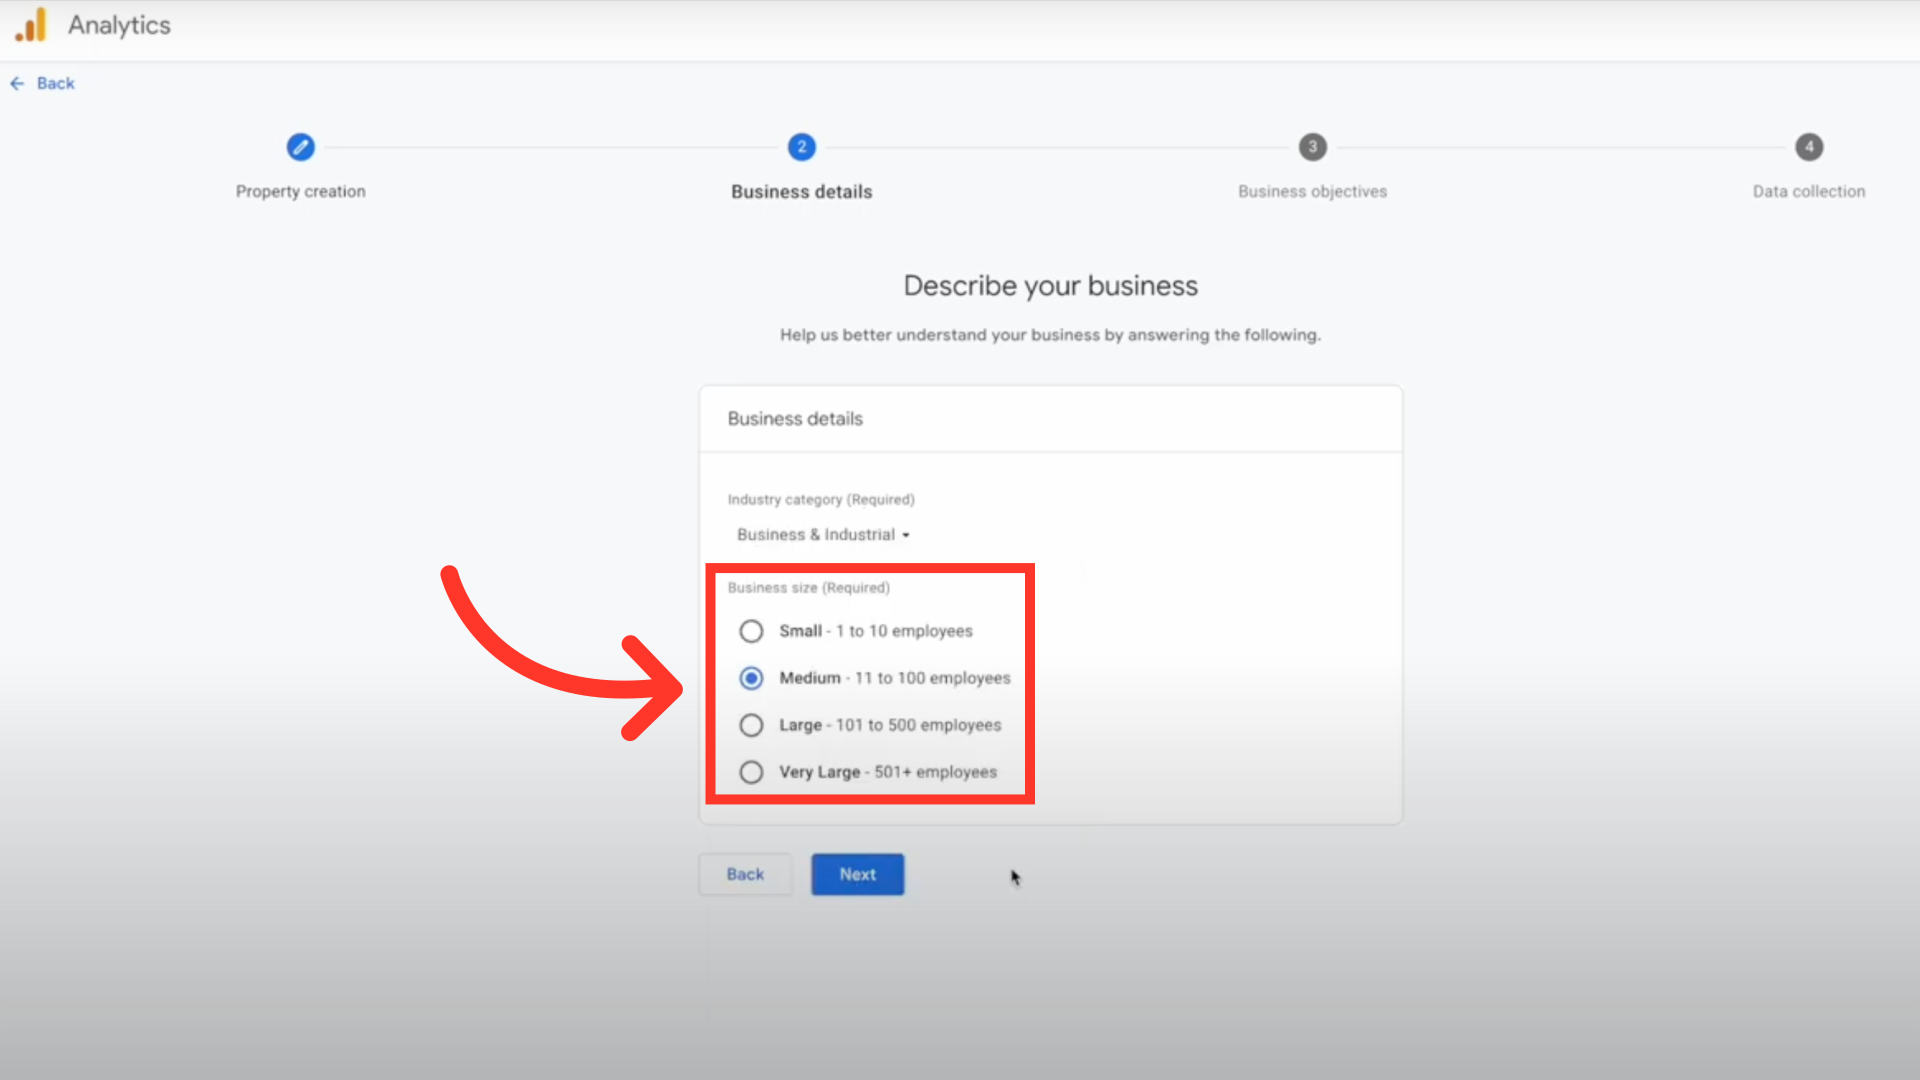
Task: Click the step 2 Business details circle
Action: coord(801,147)
